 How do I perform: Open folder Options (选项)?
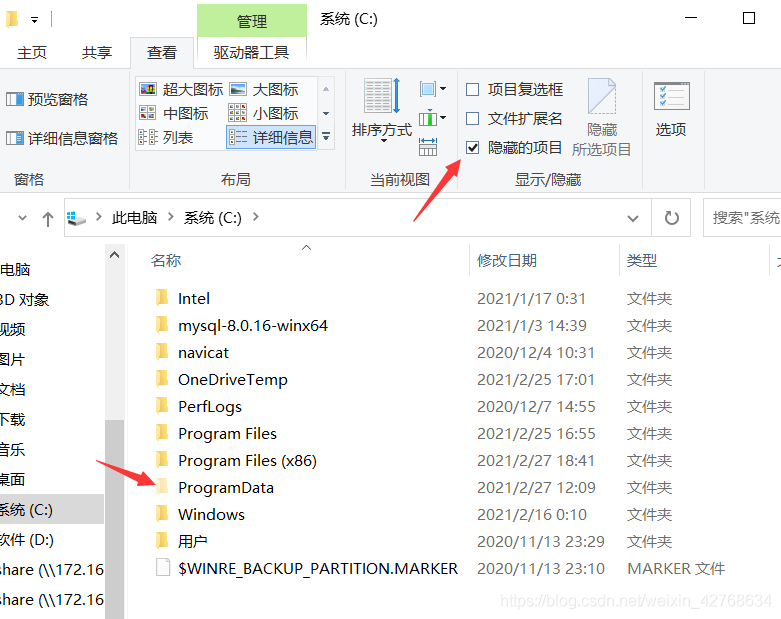coord(671,110)
